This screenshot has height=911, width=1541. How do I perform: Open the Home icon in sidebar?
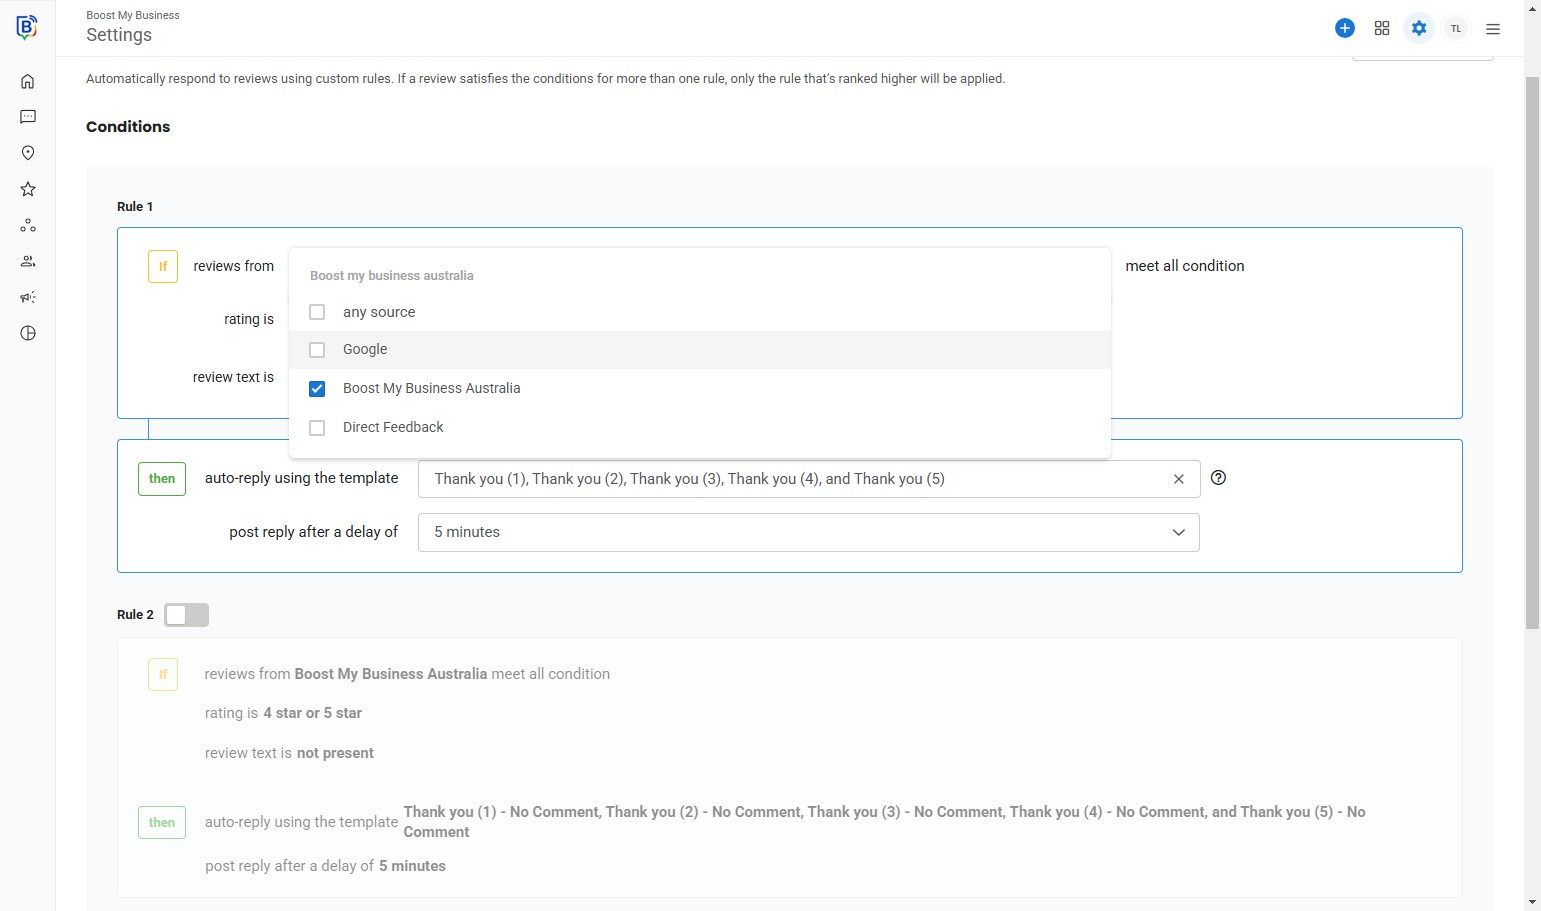point(28,81)
